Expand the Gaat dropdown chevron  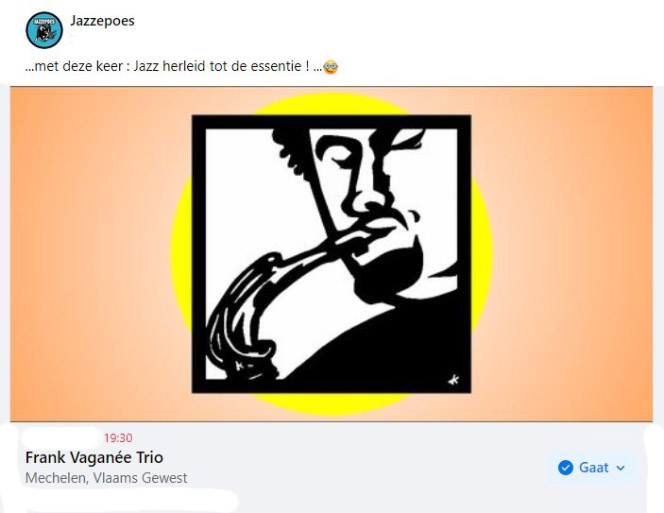click(621, 468)
